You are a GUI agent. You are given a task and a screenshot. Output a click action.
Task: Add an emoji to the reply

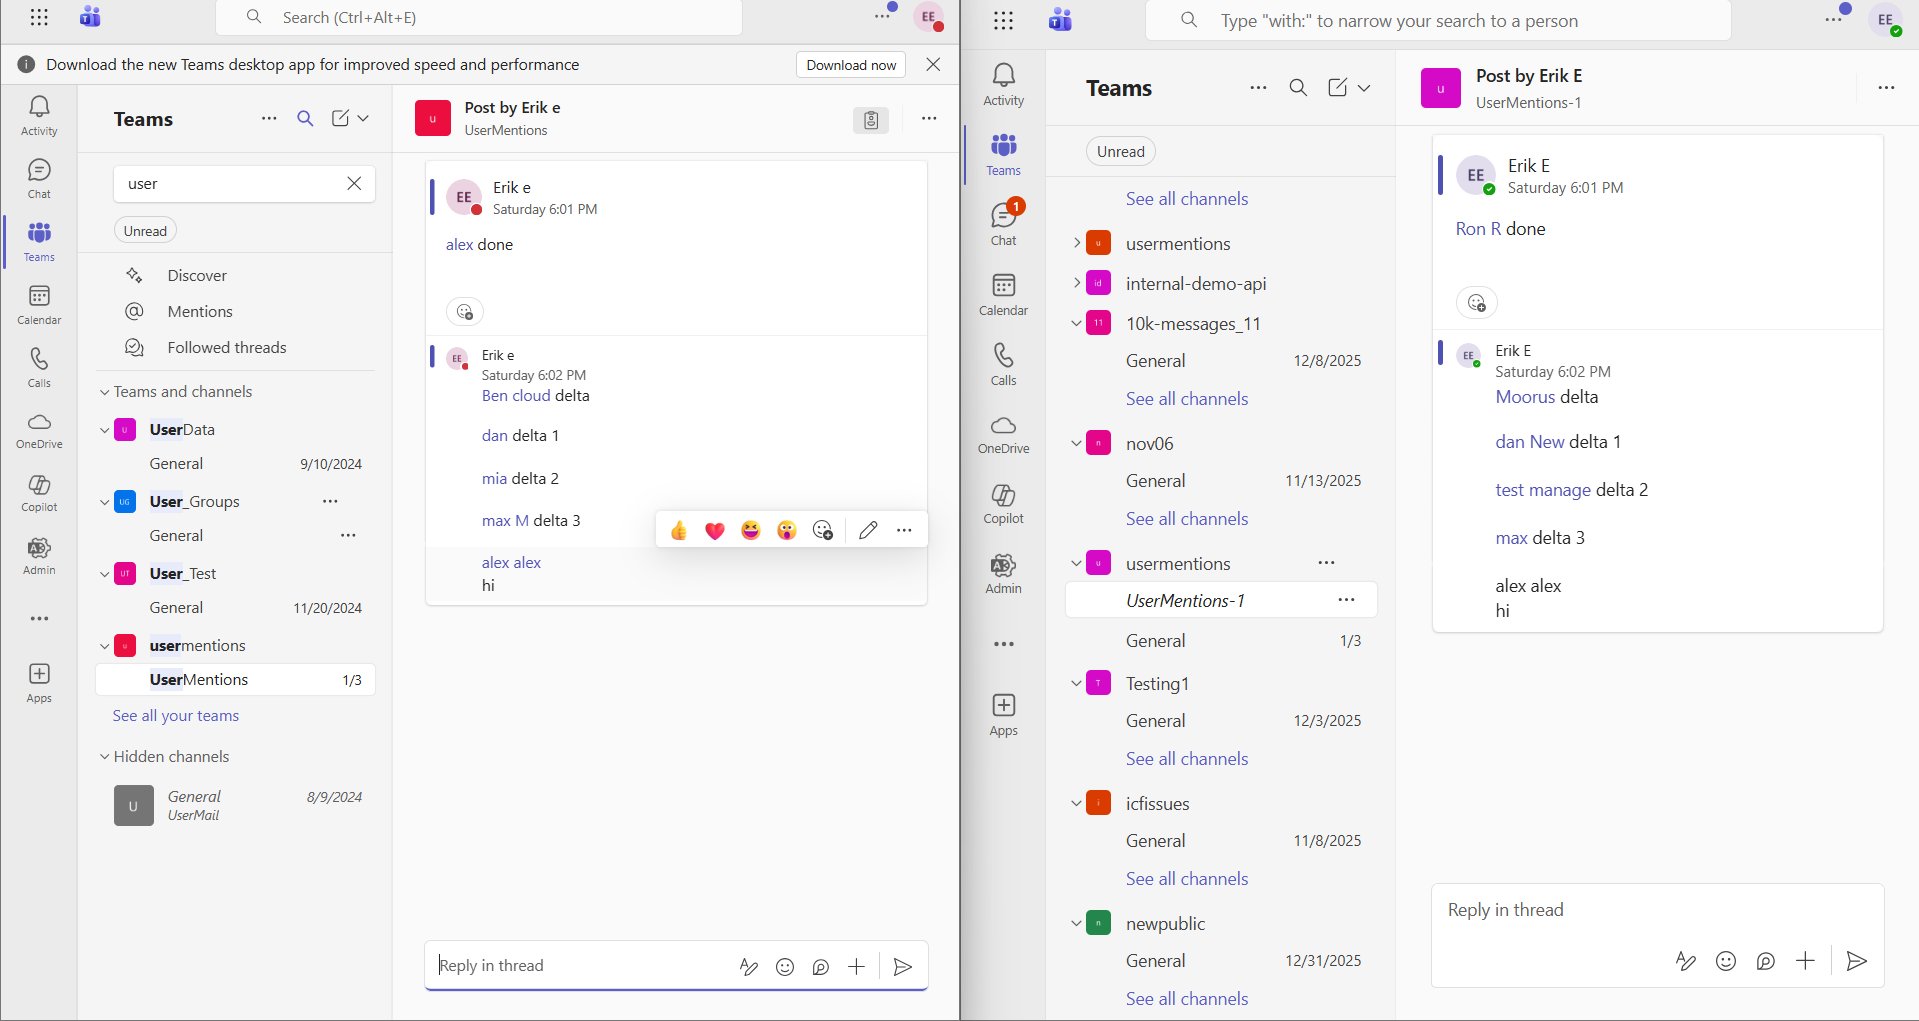[785, 966]
